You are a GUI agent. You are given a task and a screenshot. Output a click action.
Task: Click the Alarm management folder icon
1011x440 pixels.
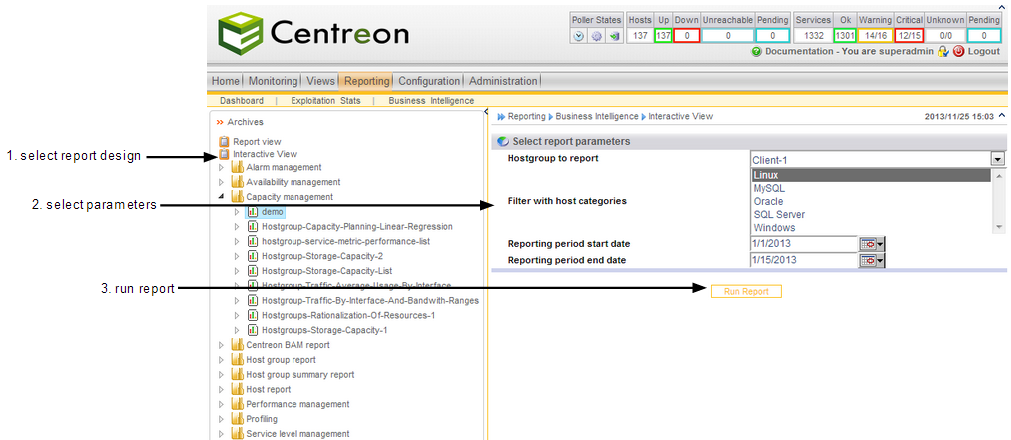(x=238, y=167)
